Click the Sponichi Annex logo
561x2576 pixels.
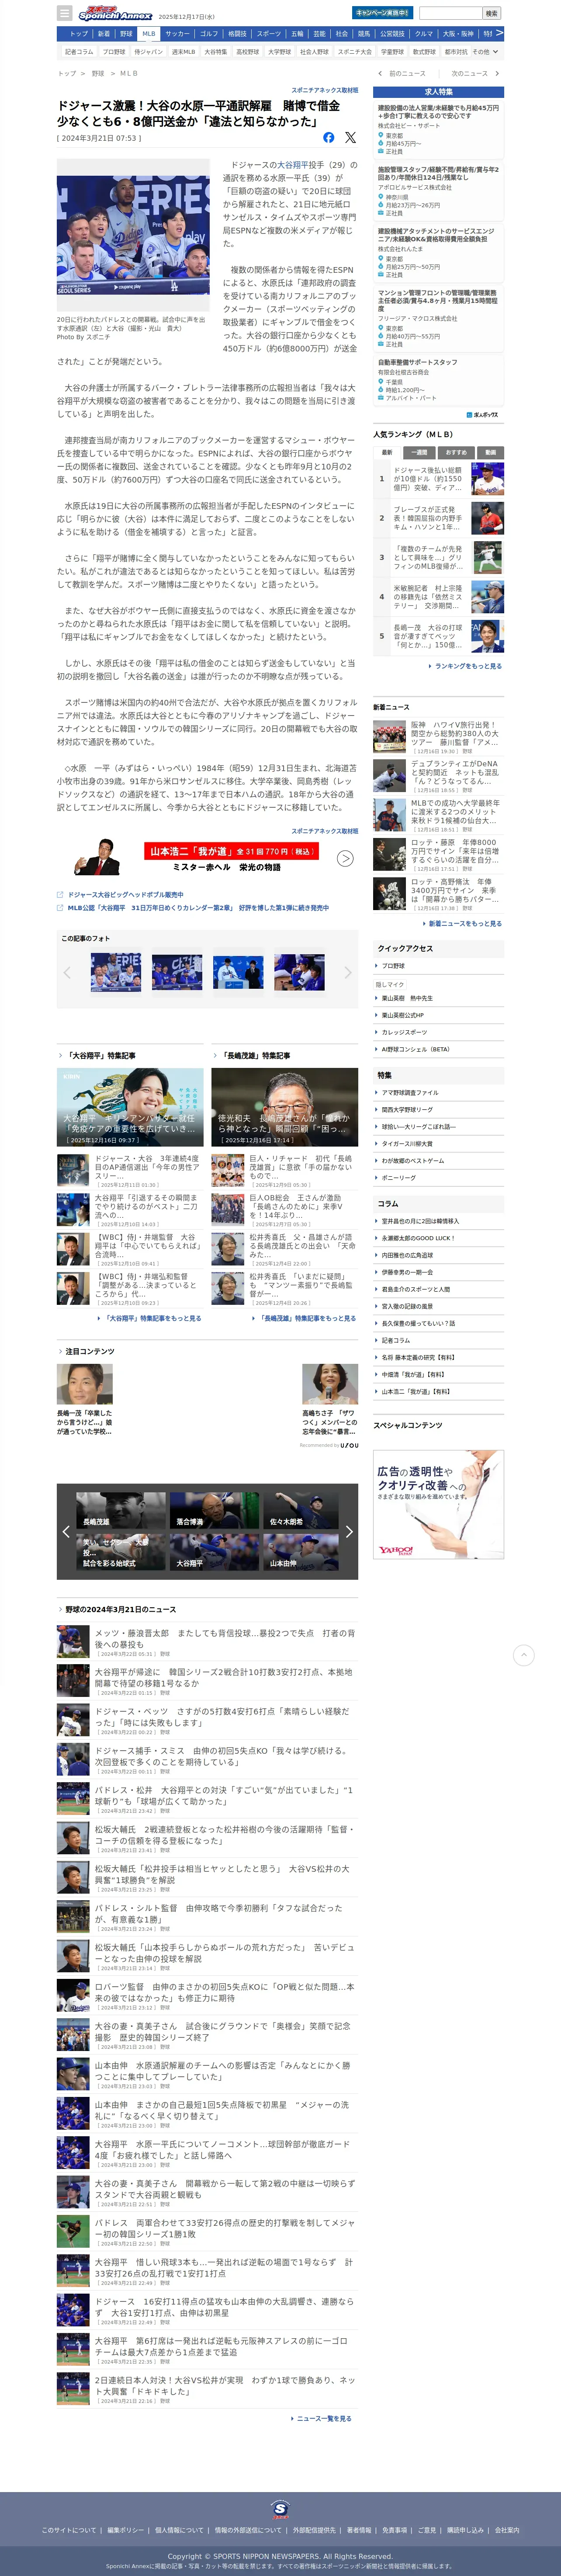point(115,14)
